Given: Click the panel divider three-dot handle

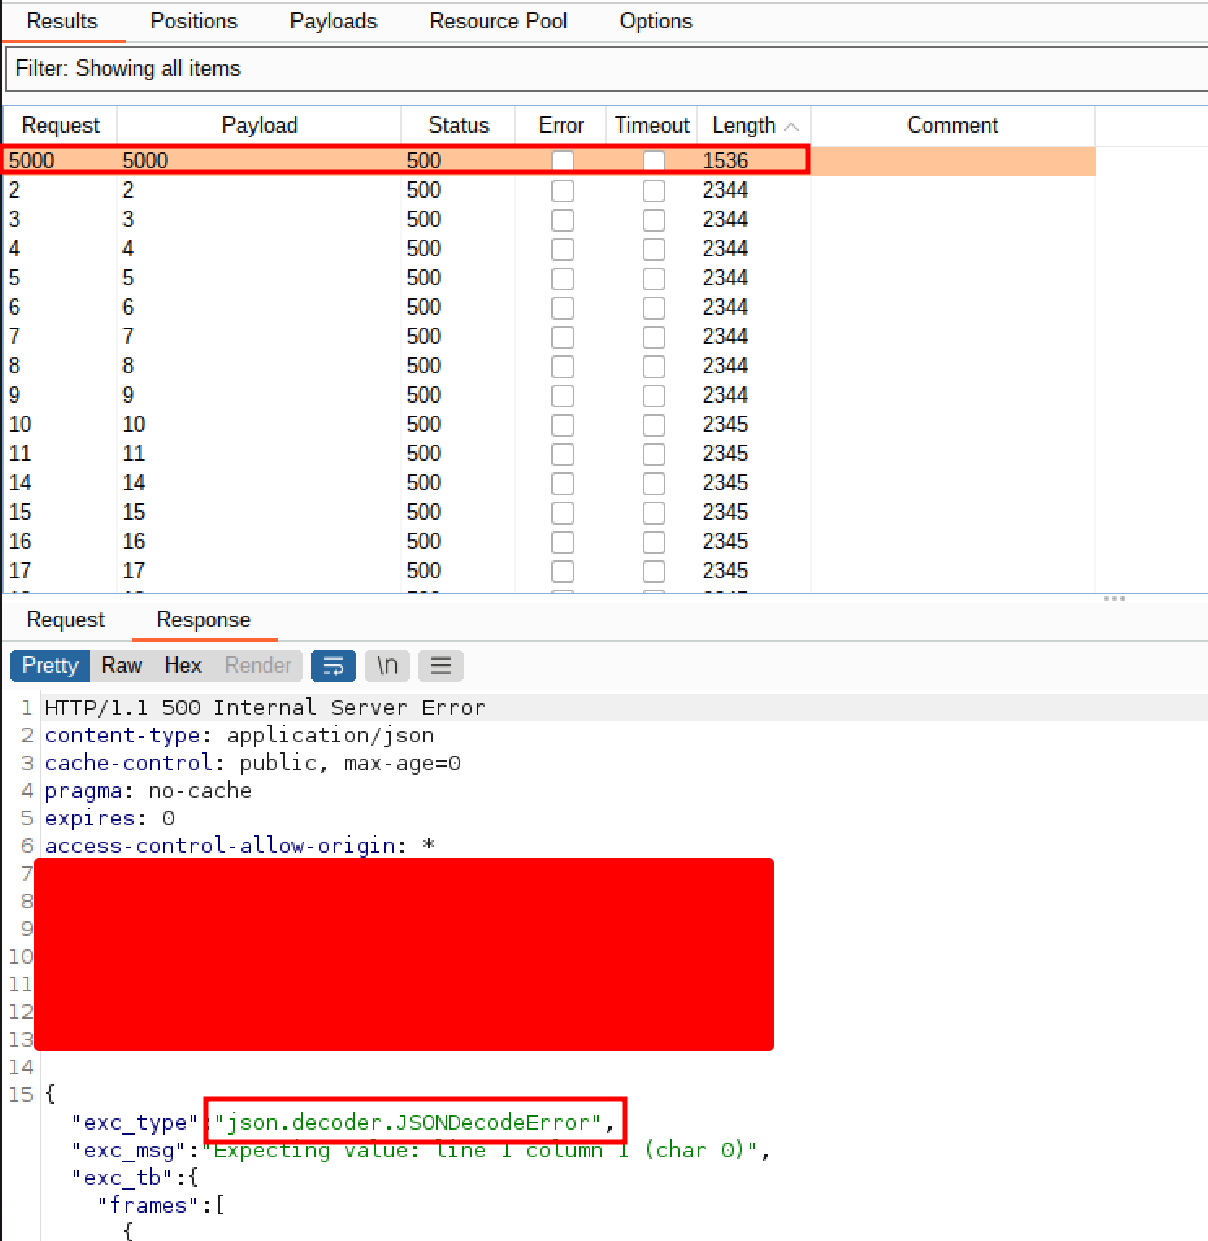Looking at the screenshot, I should coord(1114,598).
